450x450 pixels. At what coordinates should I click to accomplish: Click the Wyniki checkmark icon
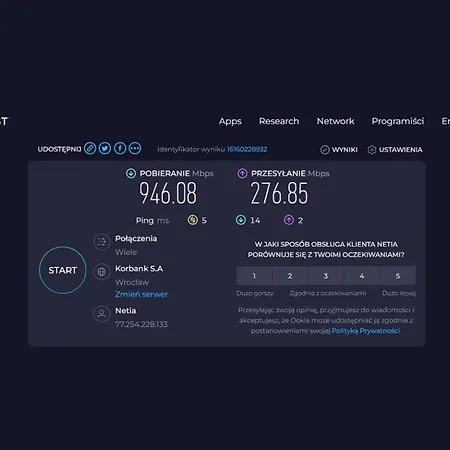pyautogui.click(x=325, y=150)
